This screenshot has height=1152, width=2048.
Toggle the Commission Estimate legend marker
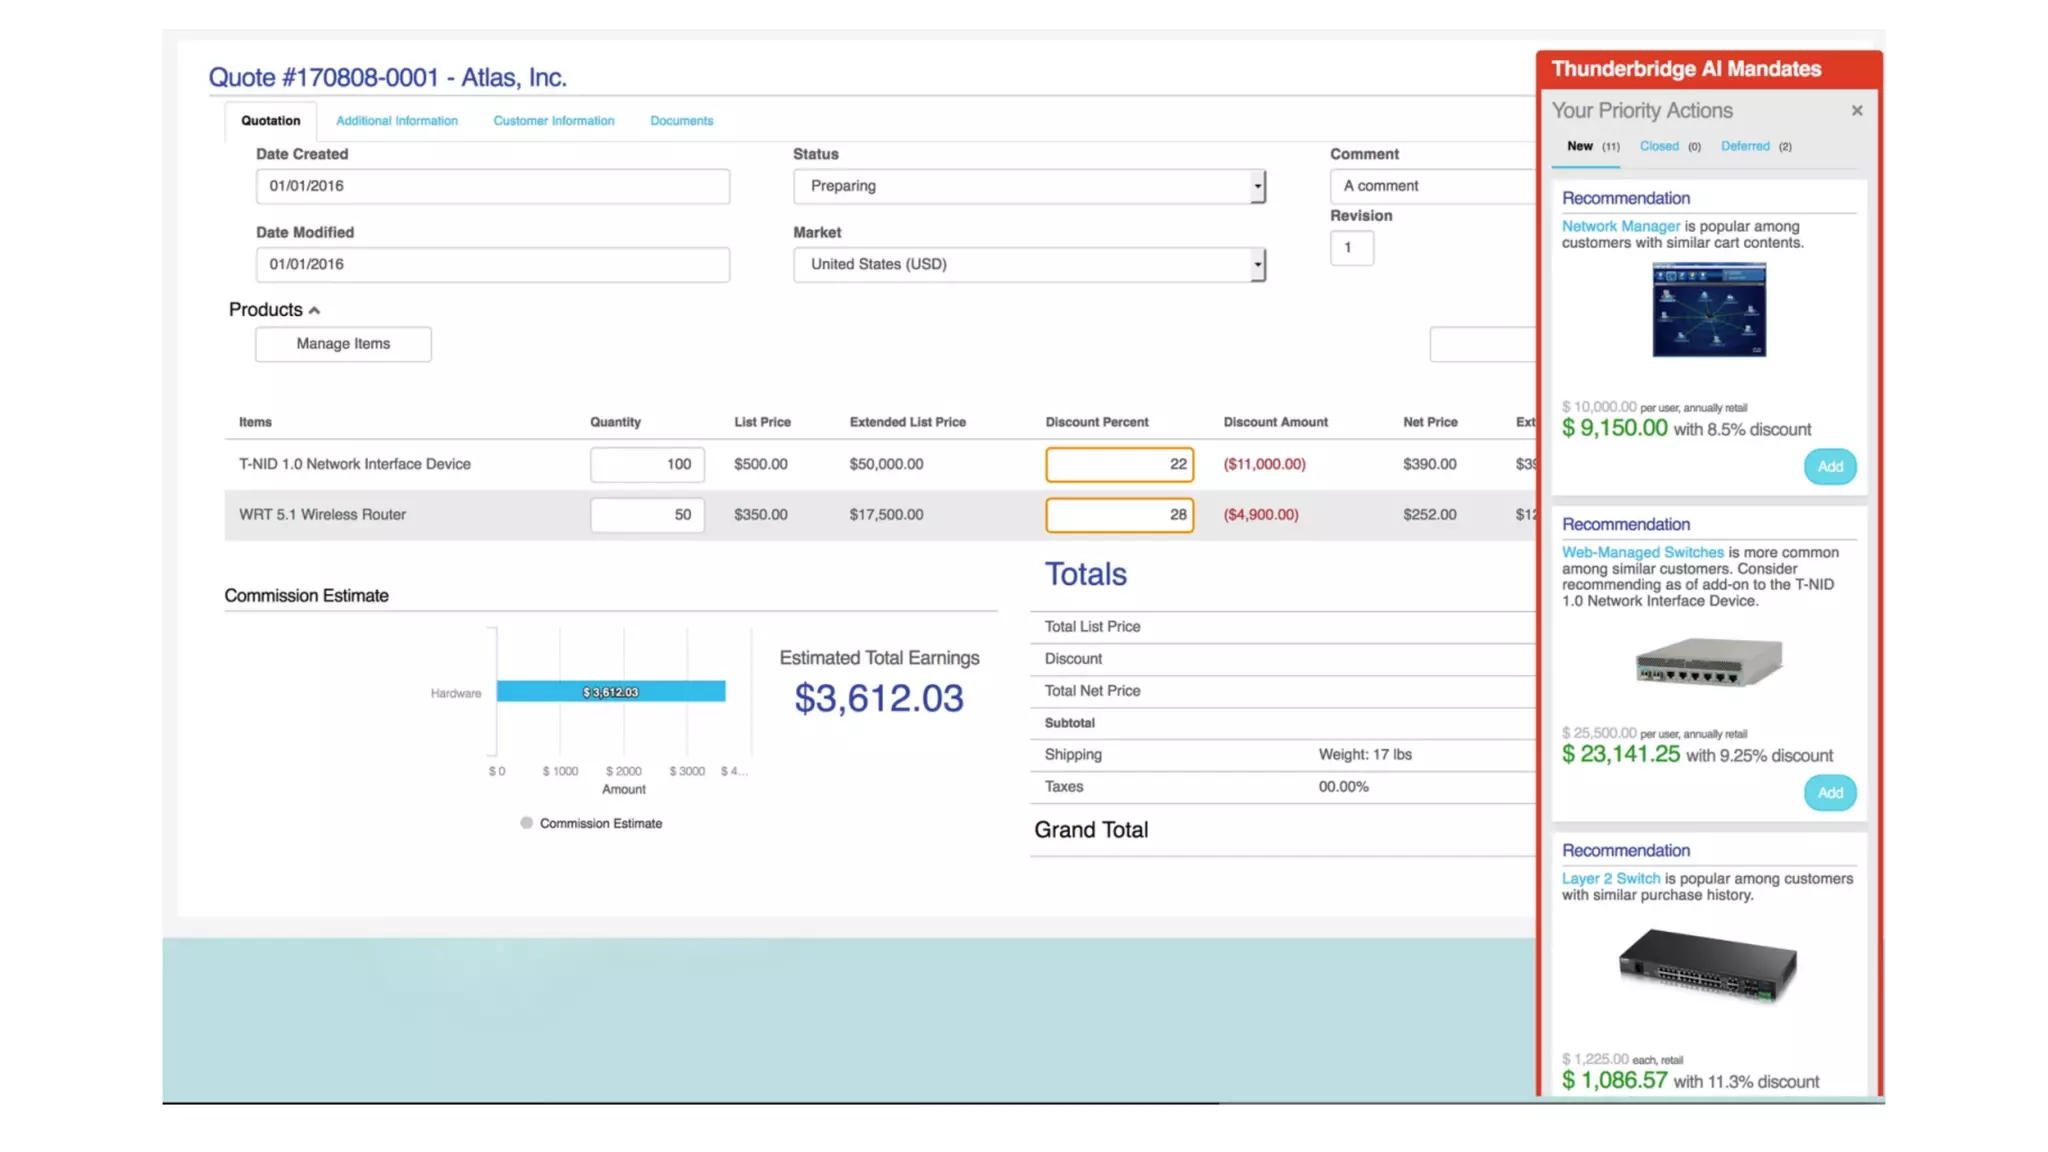pyautogui.click(x=527, y=823)
